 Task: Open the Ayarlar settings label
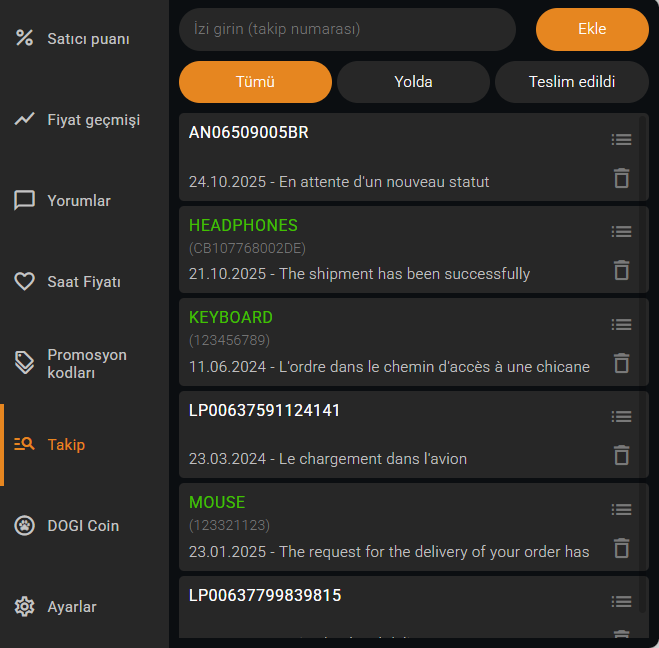[71, 607]
